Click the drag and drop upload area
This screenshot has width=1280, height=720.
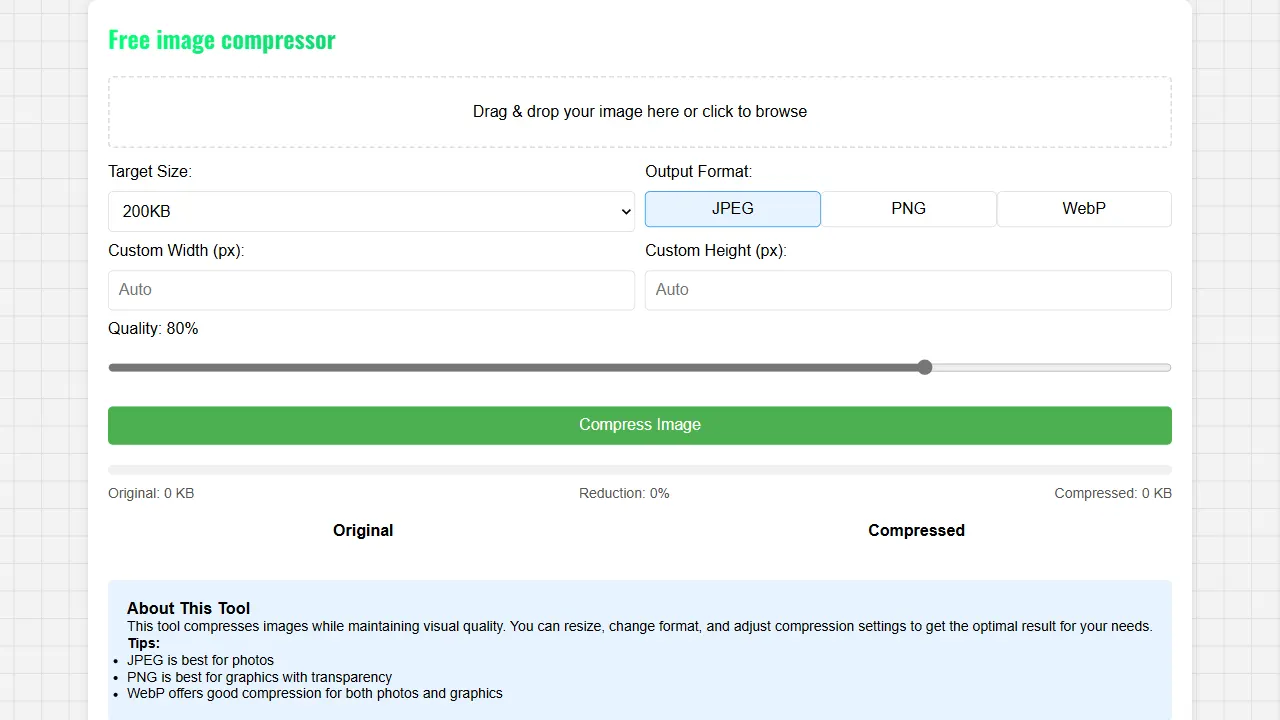640,112
